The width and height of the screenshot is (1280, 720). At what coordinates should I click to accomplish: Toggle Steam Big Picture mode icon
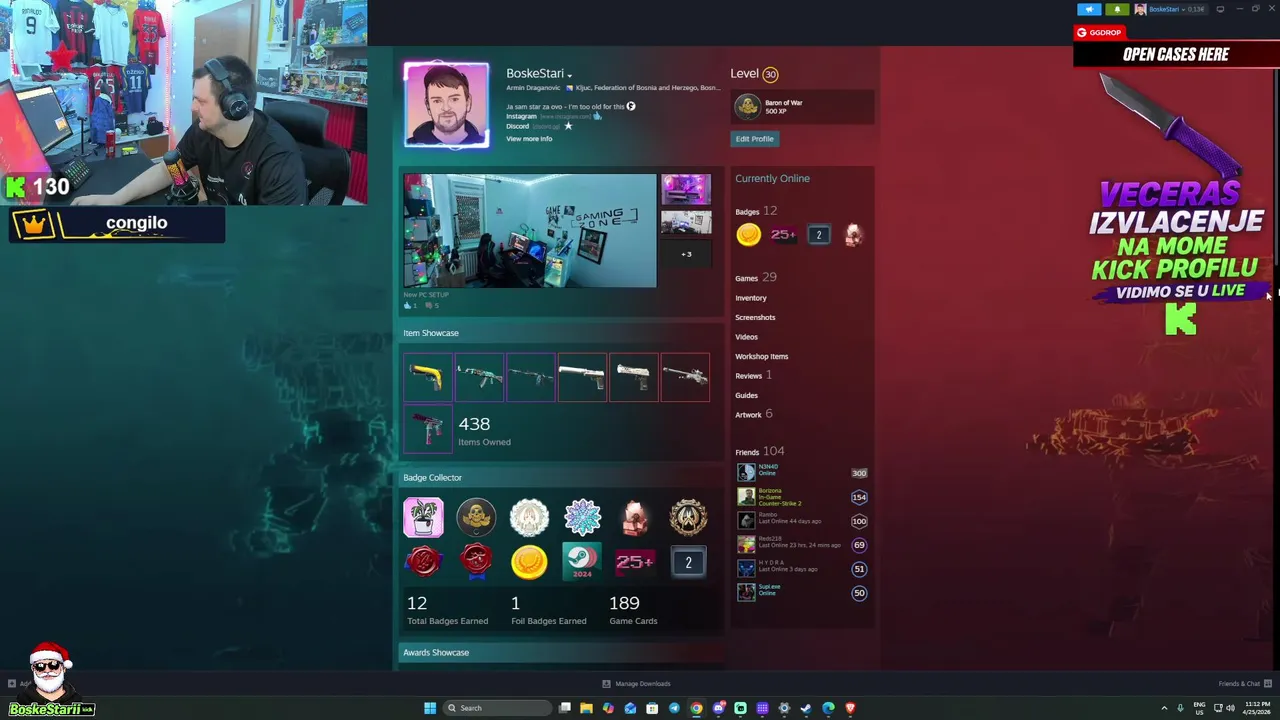1220,9
